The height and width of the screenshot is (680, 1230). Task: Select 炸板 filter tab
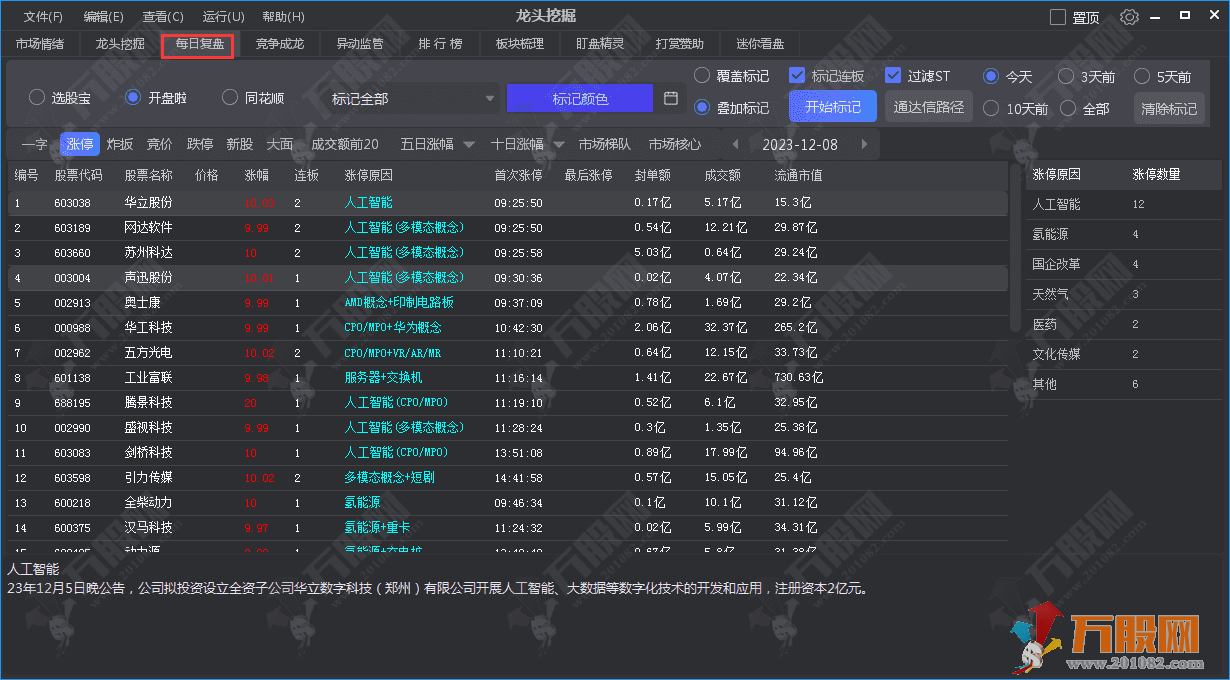click(x=120, y=144)
